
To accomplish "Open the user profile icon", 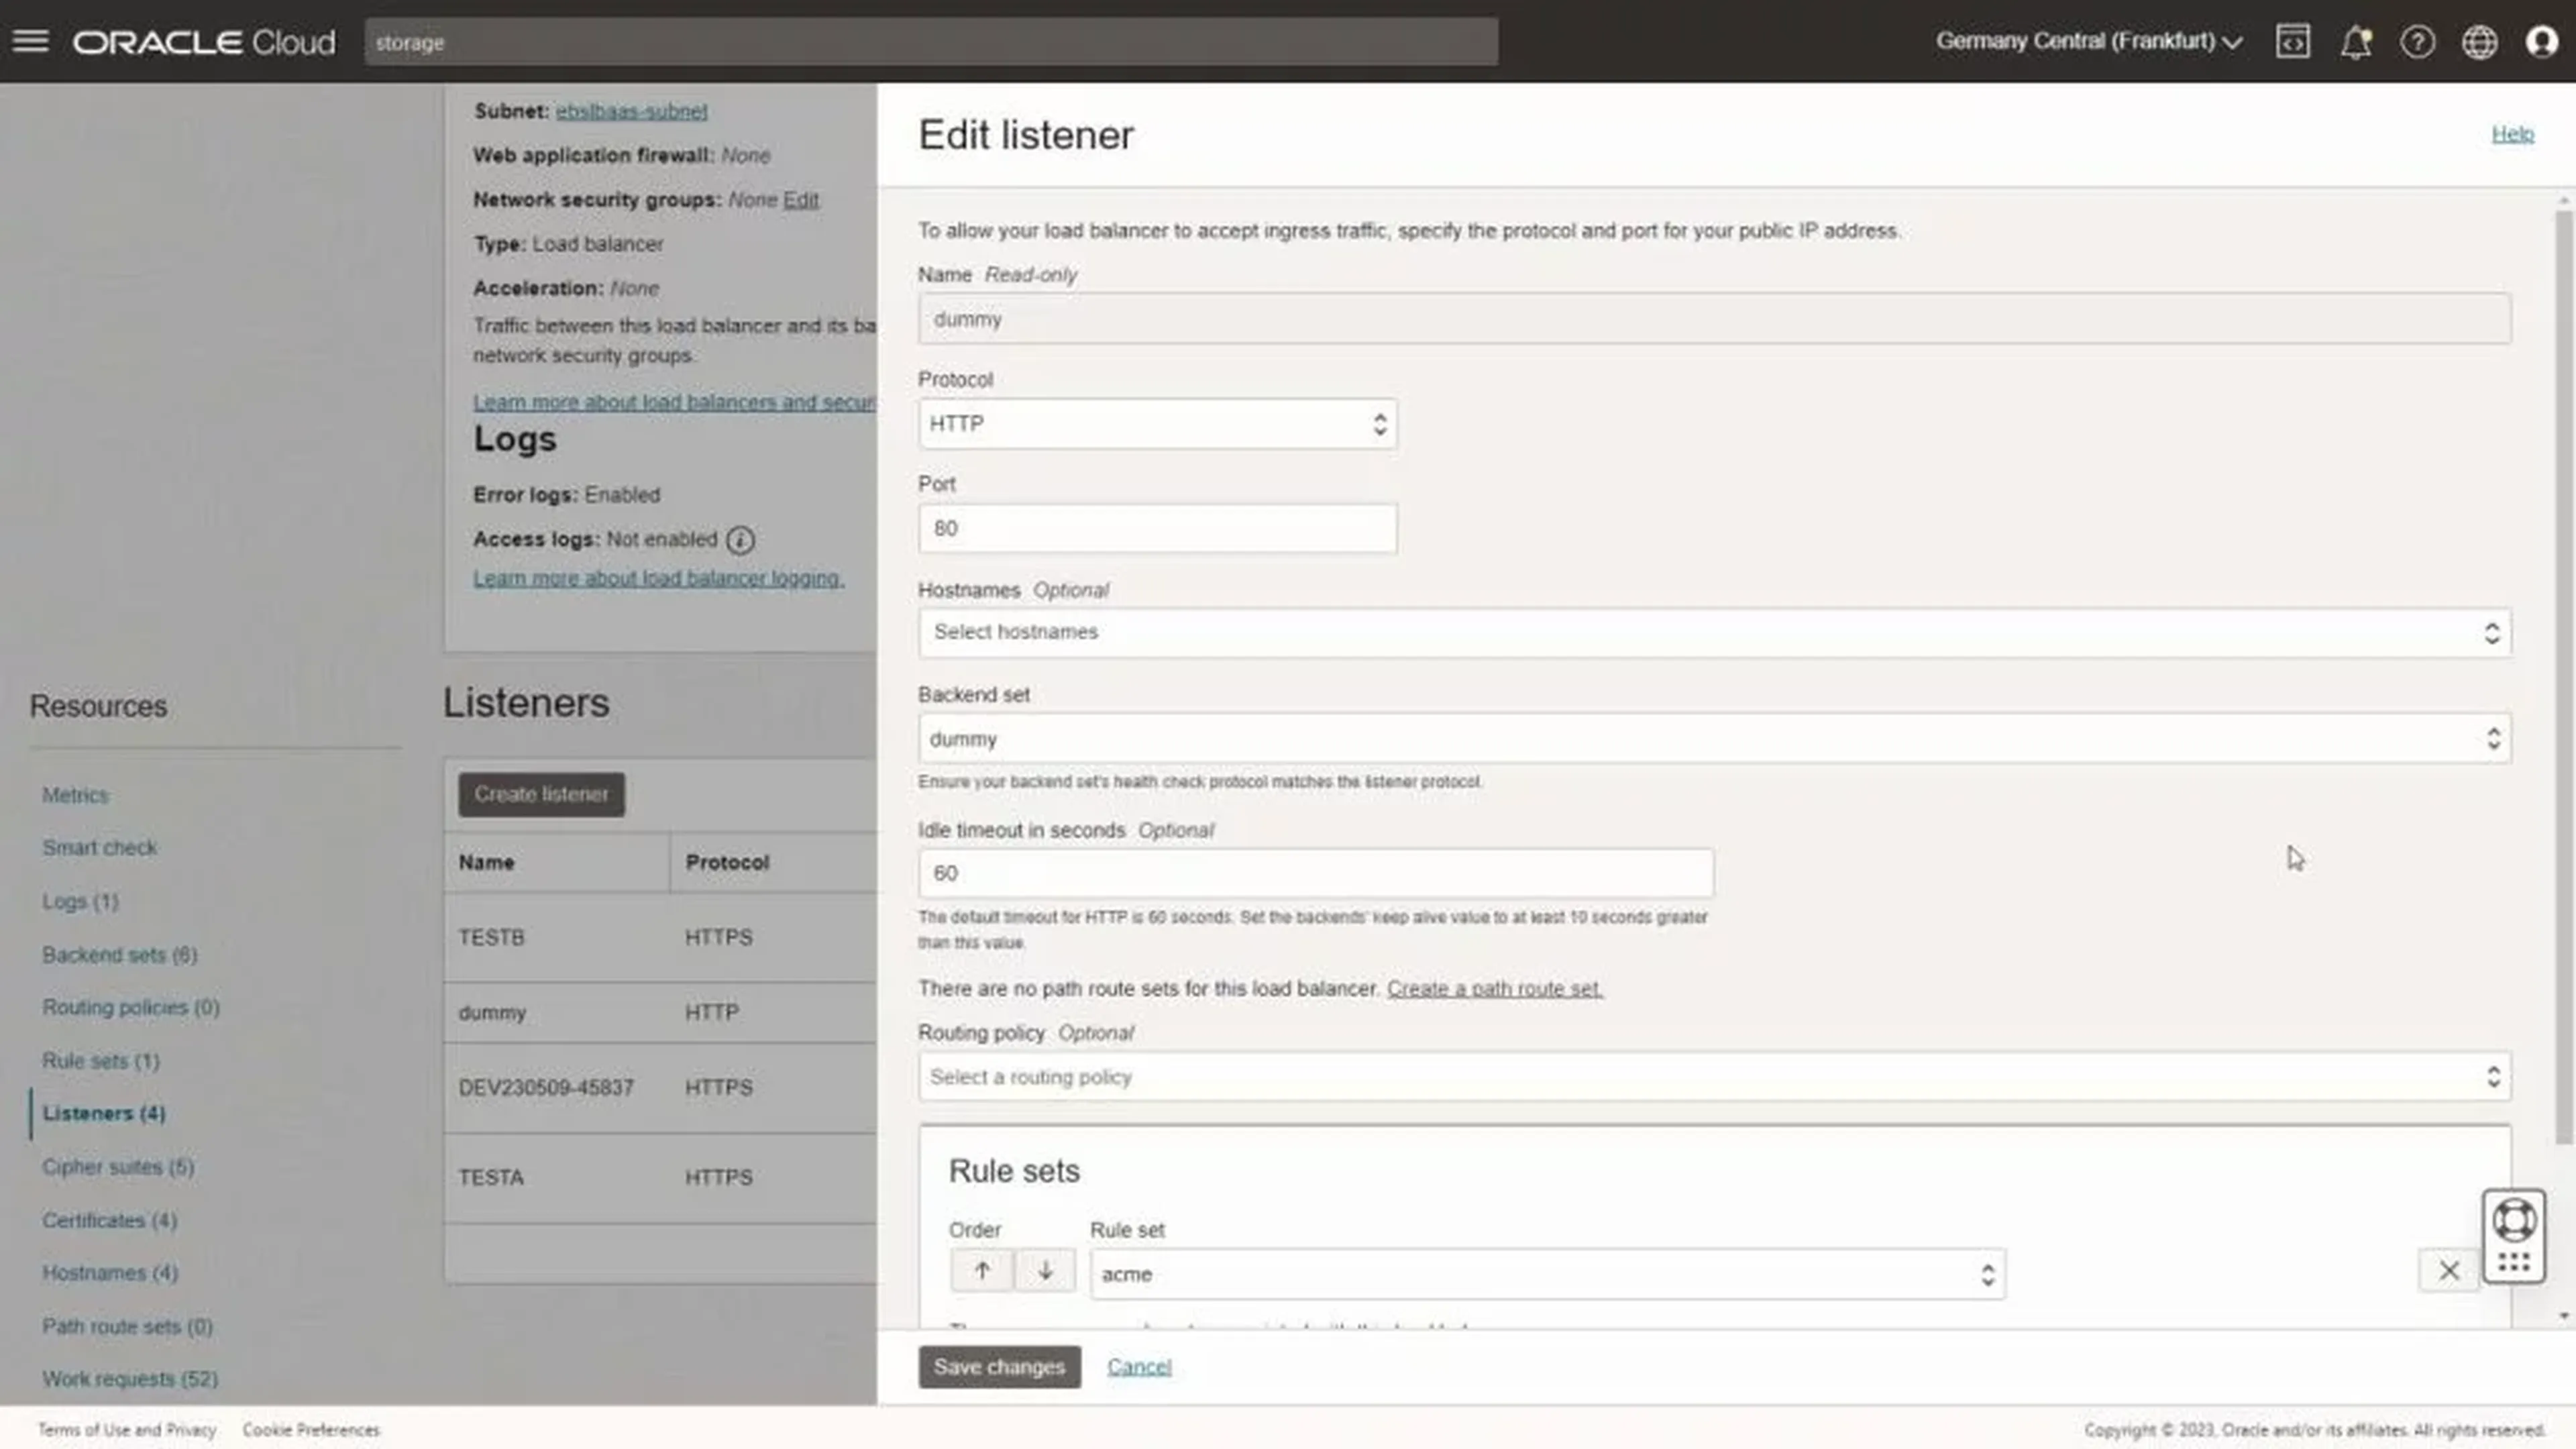I will 2541,42.
